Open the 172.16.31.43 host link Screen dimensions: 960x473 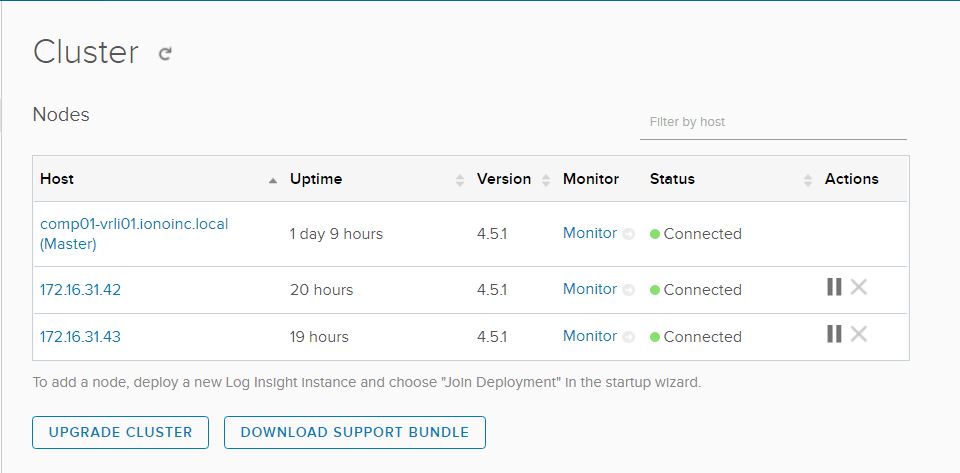tap(80, 337)
